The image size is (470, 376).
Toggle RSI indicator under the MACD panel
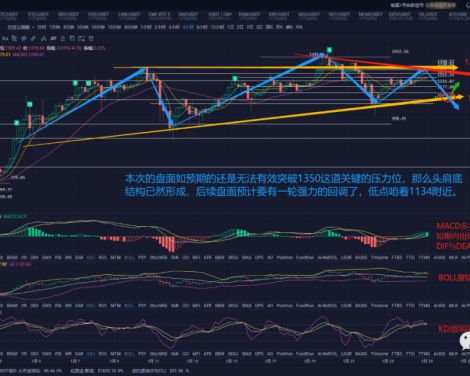click(58, 257)
